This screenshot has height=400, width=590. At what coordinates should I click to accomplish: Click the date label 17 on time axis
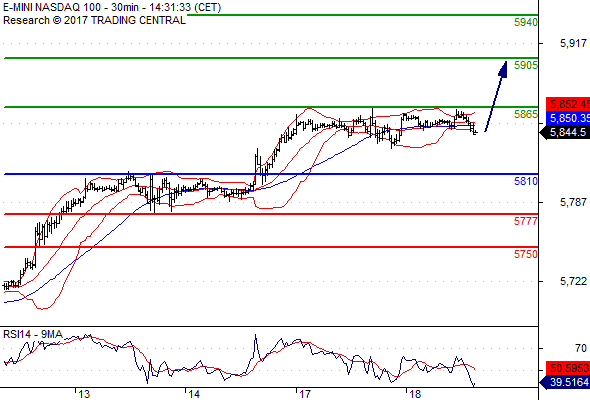point(304,394)
